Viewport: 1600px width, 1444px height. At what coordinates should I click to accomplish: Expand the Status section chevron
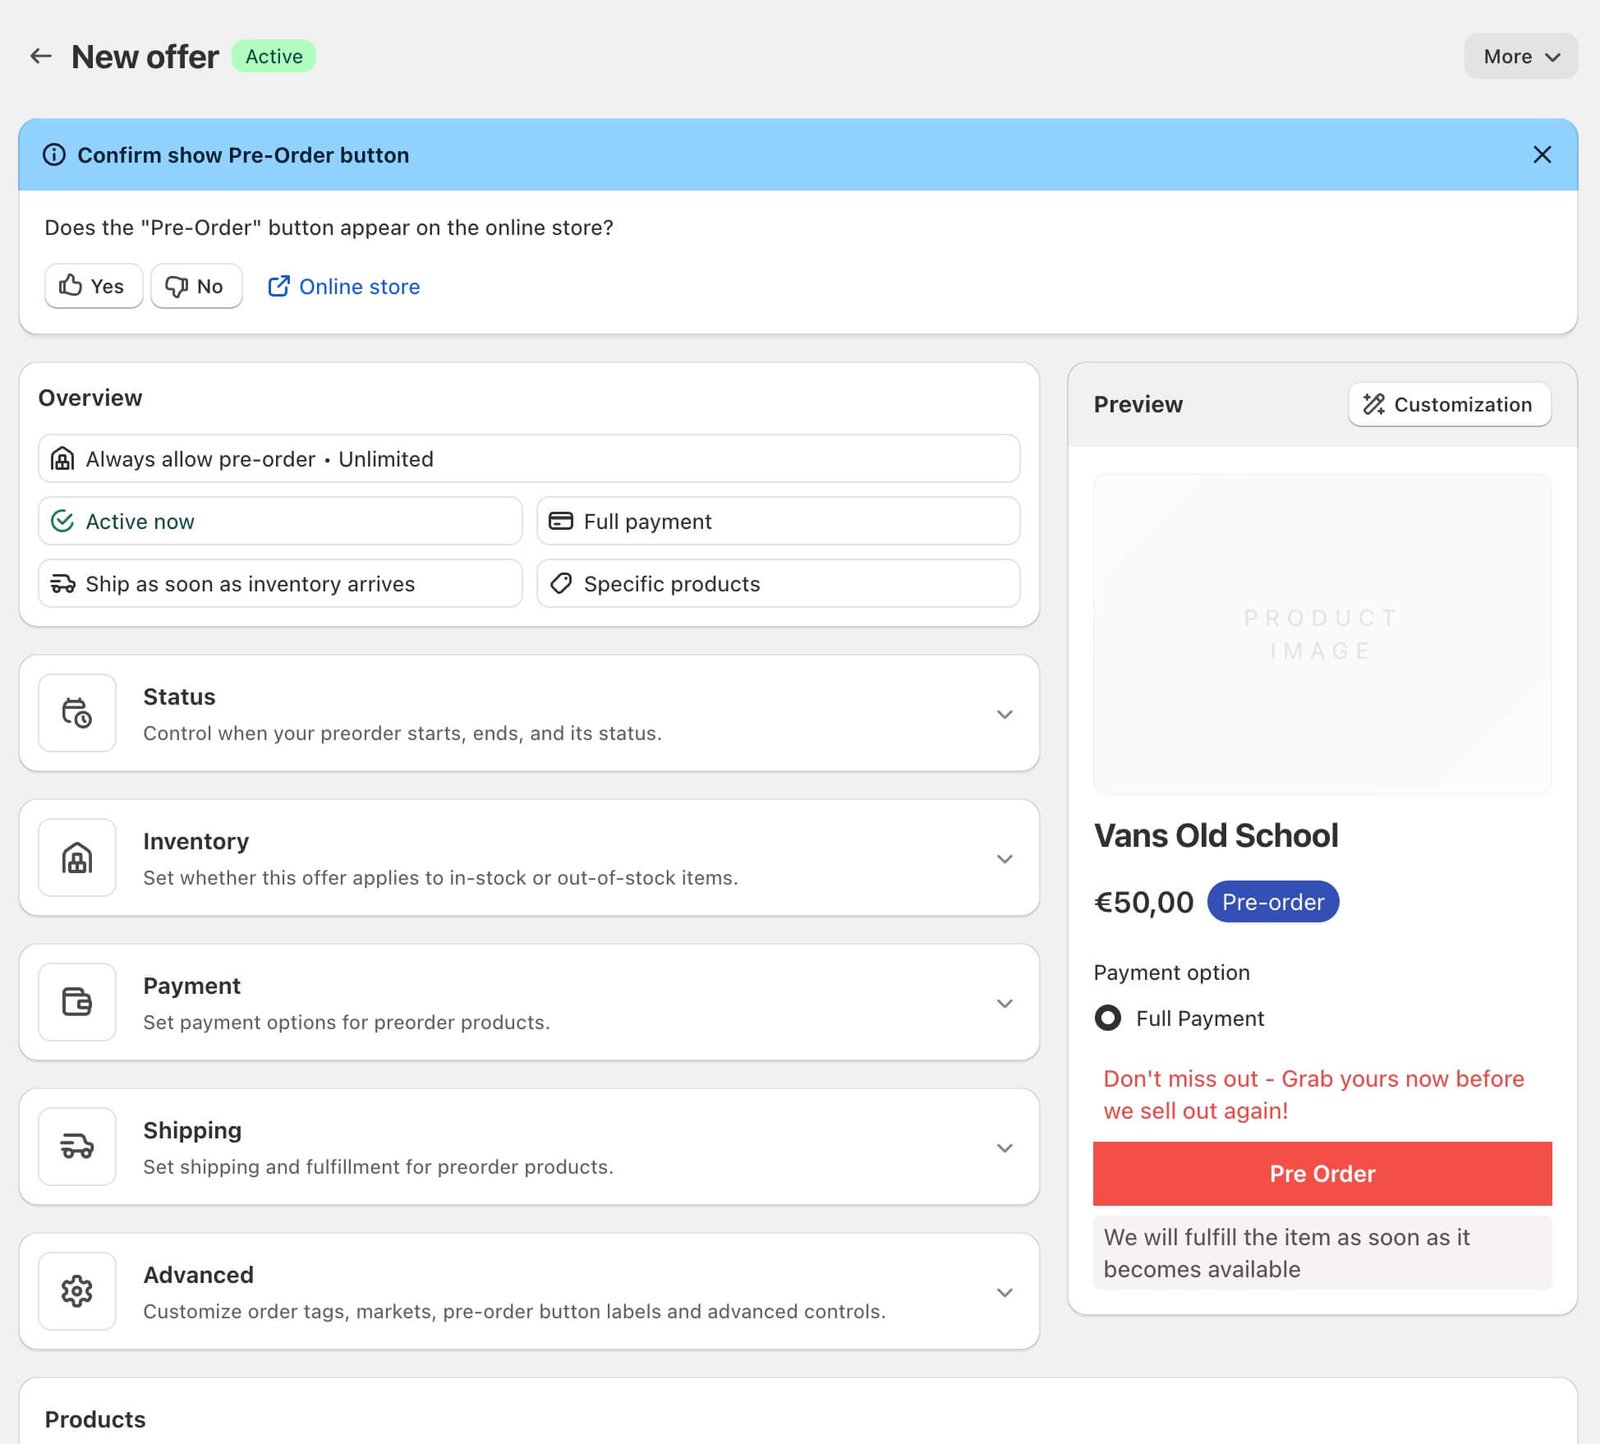point(1005,714)
